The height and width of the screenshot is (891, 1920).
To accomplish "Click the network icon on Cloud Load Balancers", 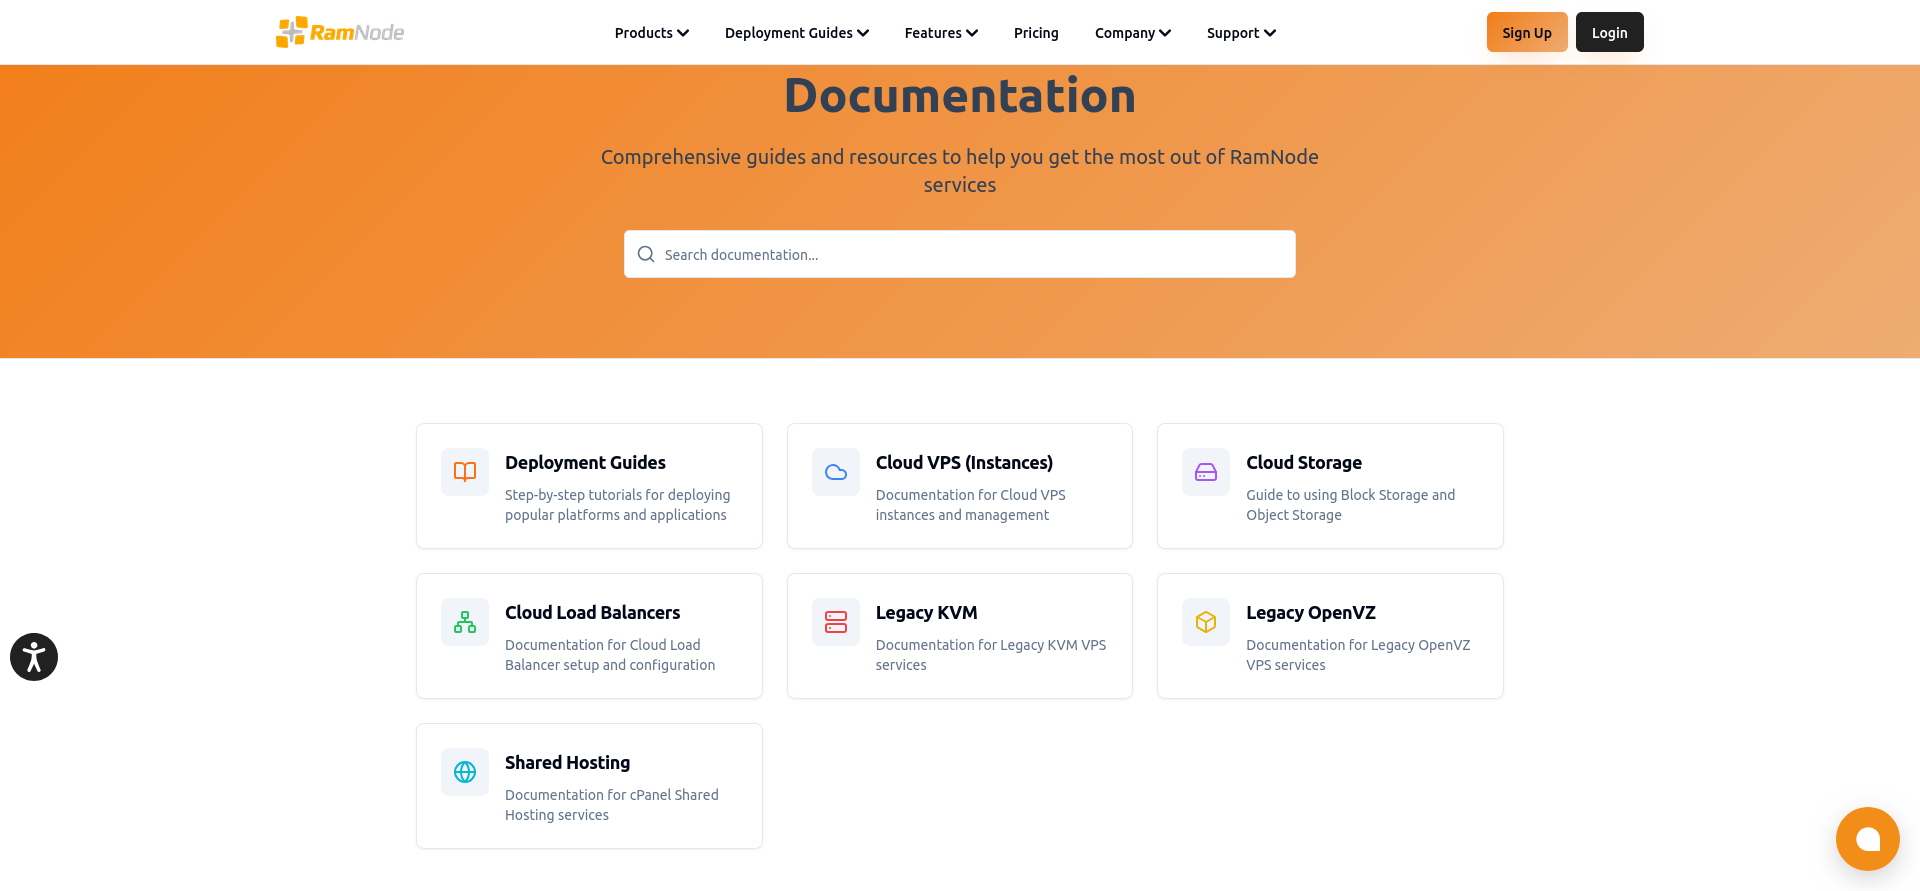I will point(465,622).
